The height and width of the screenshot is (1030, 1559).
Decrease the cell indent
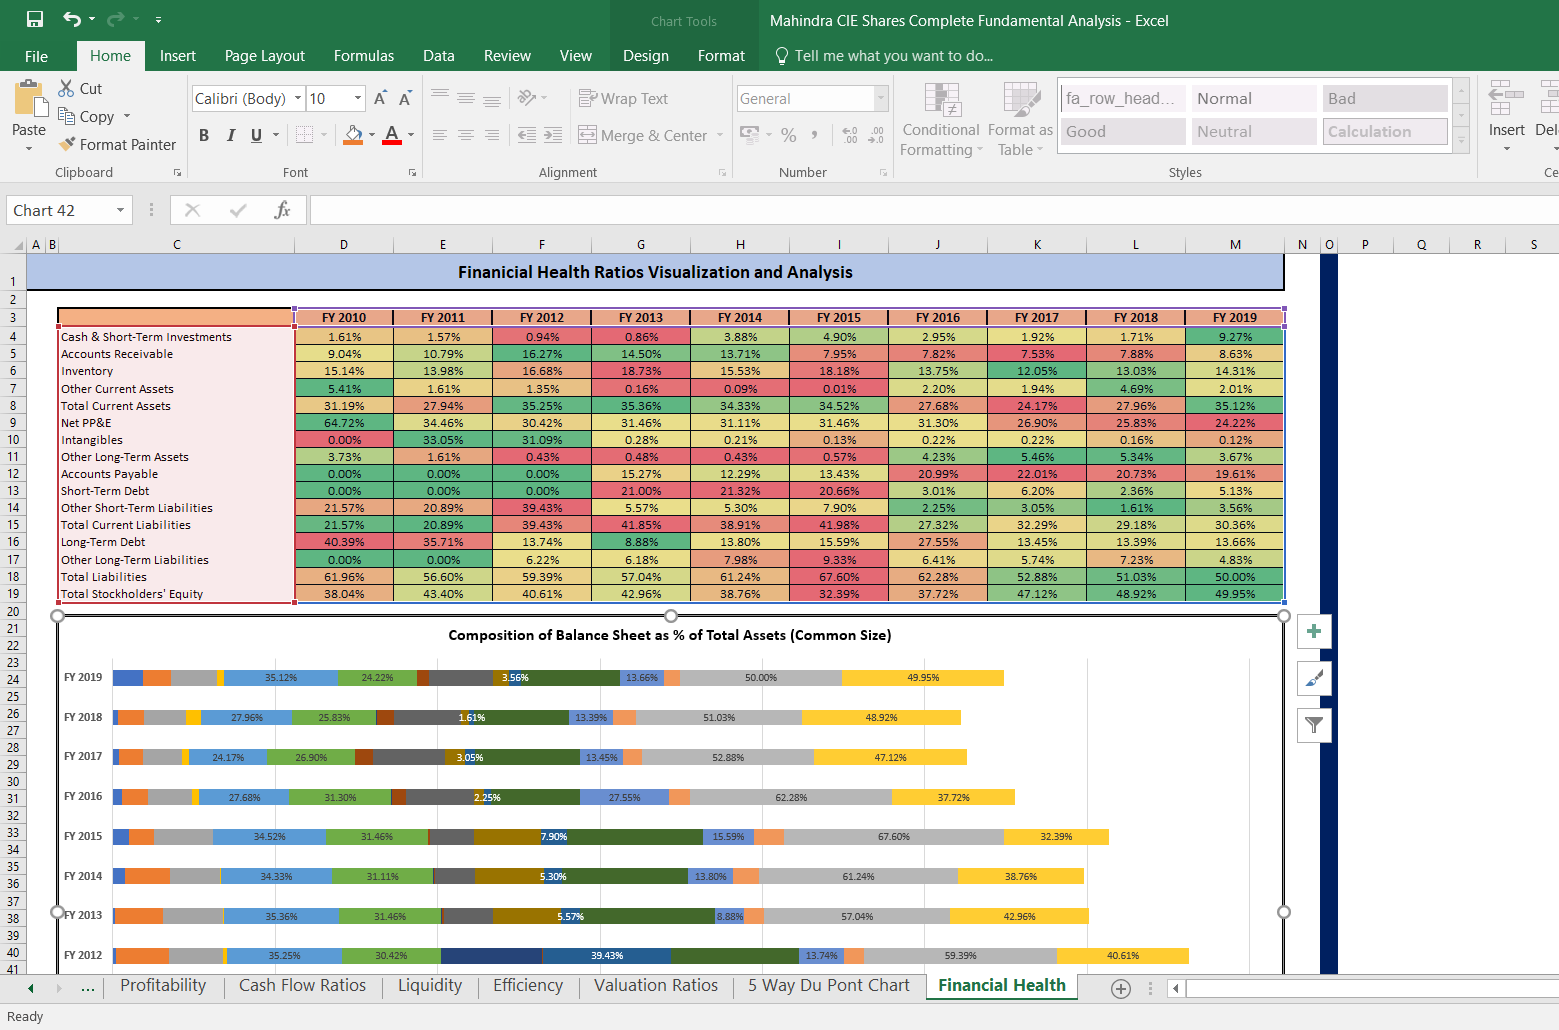pyautogui.click(x=527, y=135)
